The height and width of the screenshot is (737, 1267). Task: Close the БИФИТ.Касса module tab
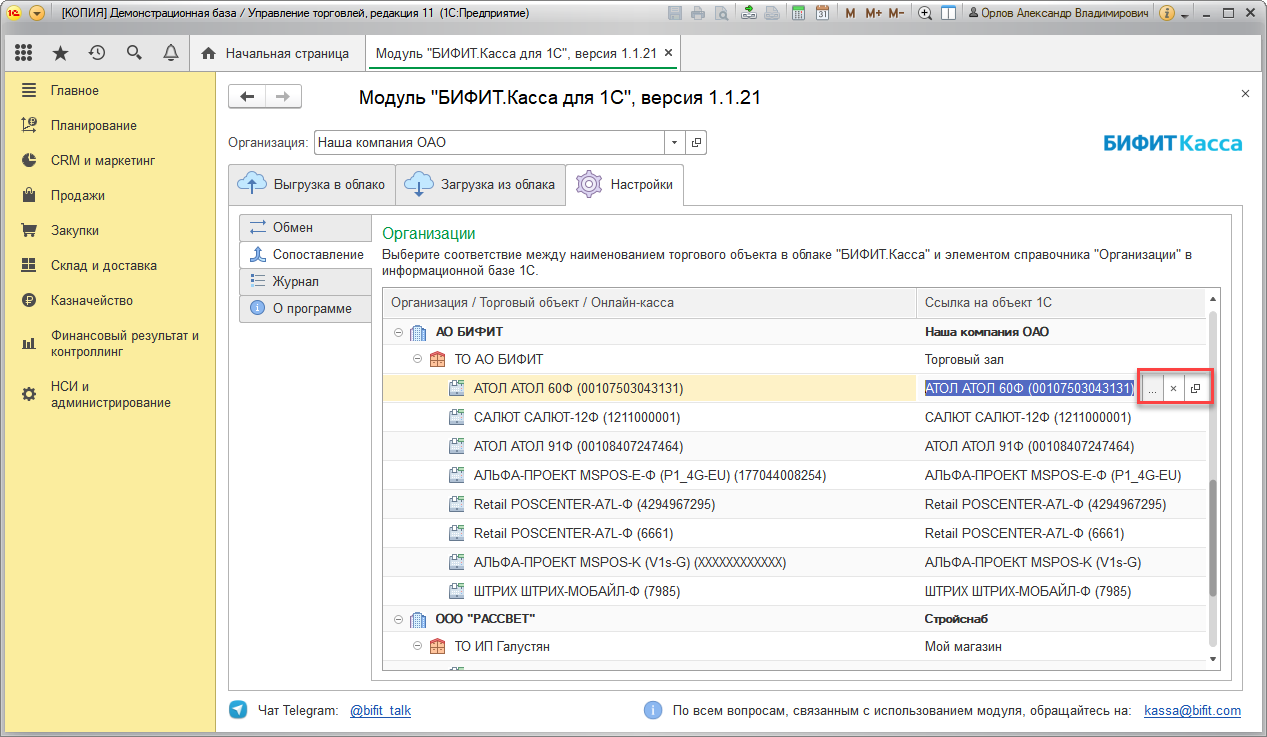tap(668, 53)
